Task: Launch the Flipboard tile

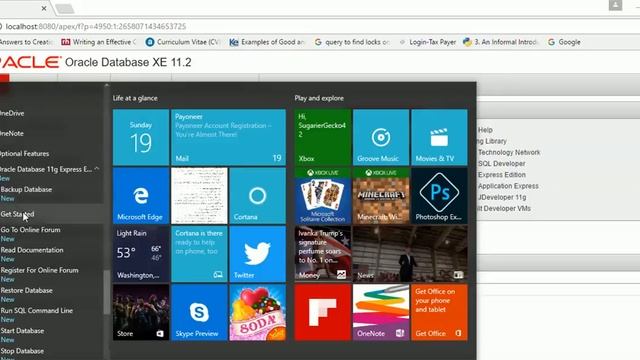Action: pyautogui.click(x=322, y=312)
